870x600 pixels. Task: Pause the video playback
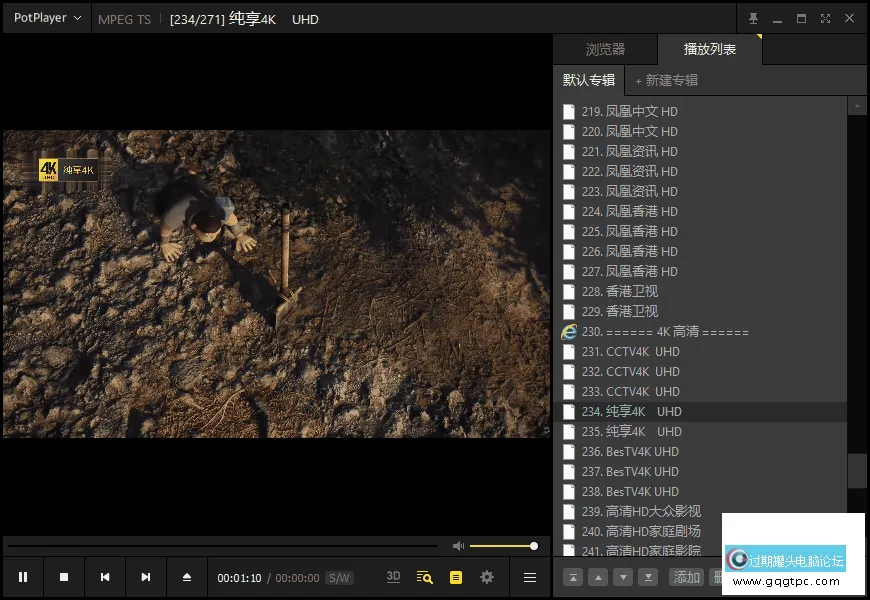coord(23,577)
